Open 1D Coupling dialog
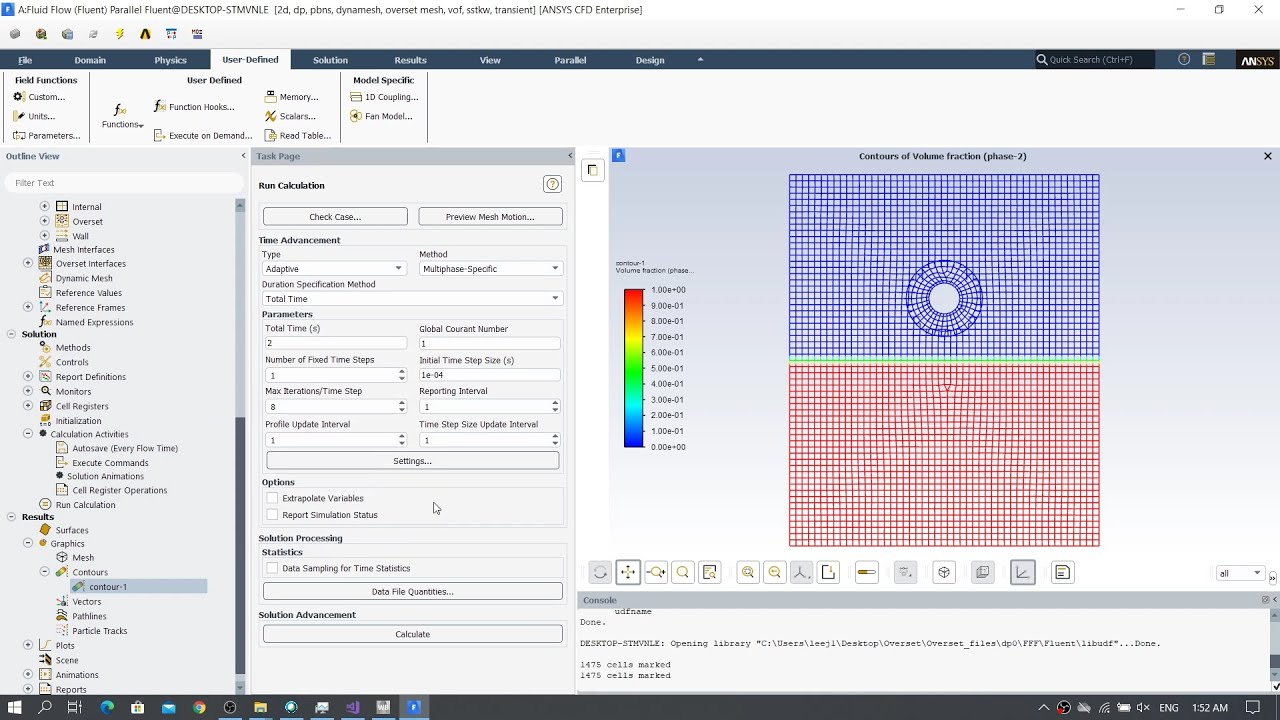Screen dimensions: 1280x720 coord(384,97)
